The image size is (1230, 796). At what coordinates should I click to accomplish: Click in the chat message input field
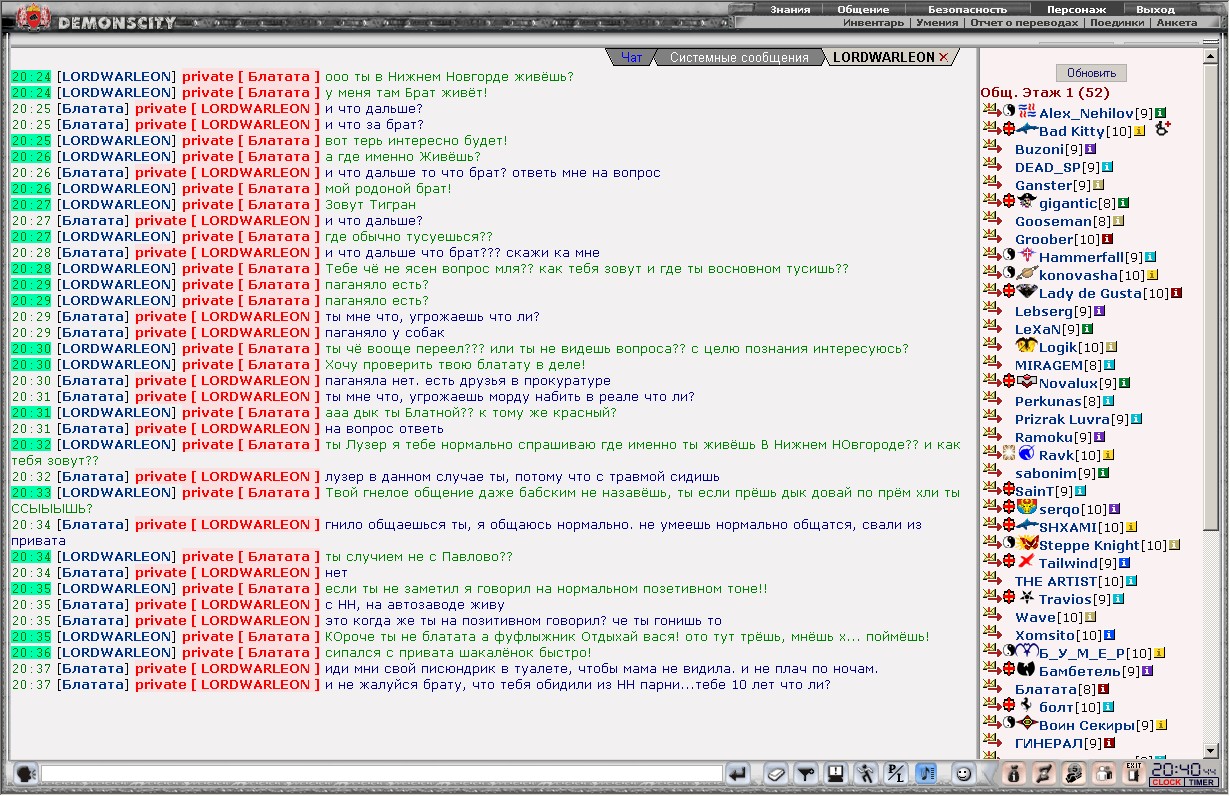380,773
